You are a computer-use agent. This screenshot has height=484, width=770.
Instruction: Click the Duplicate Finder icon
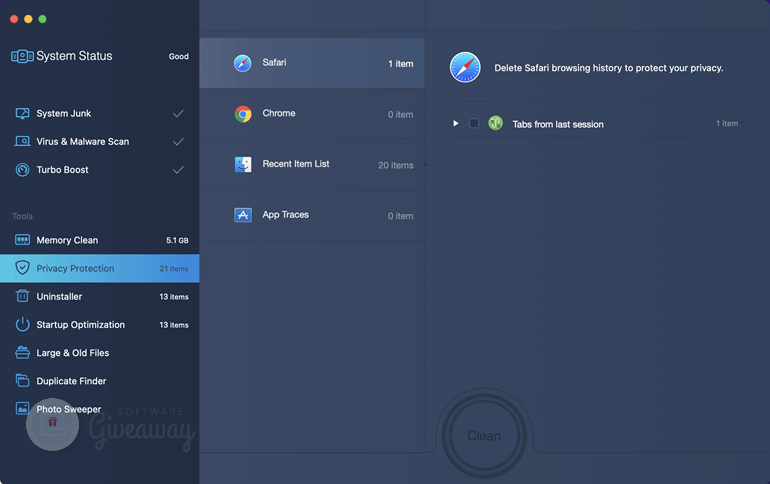click(x=22, y=380)
